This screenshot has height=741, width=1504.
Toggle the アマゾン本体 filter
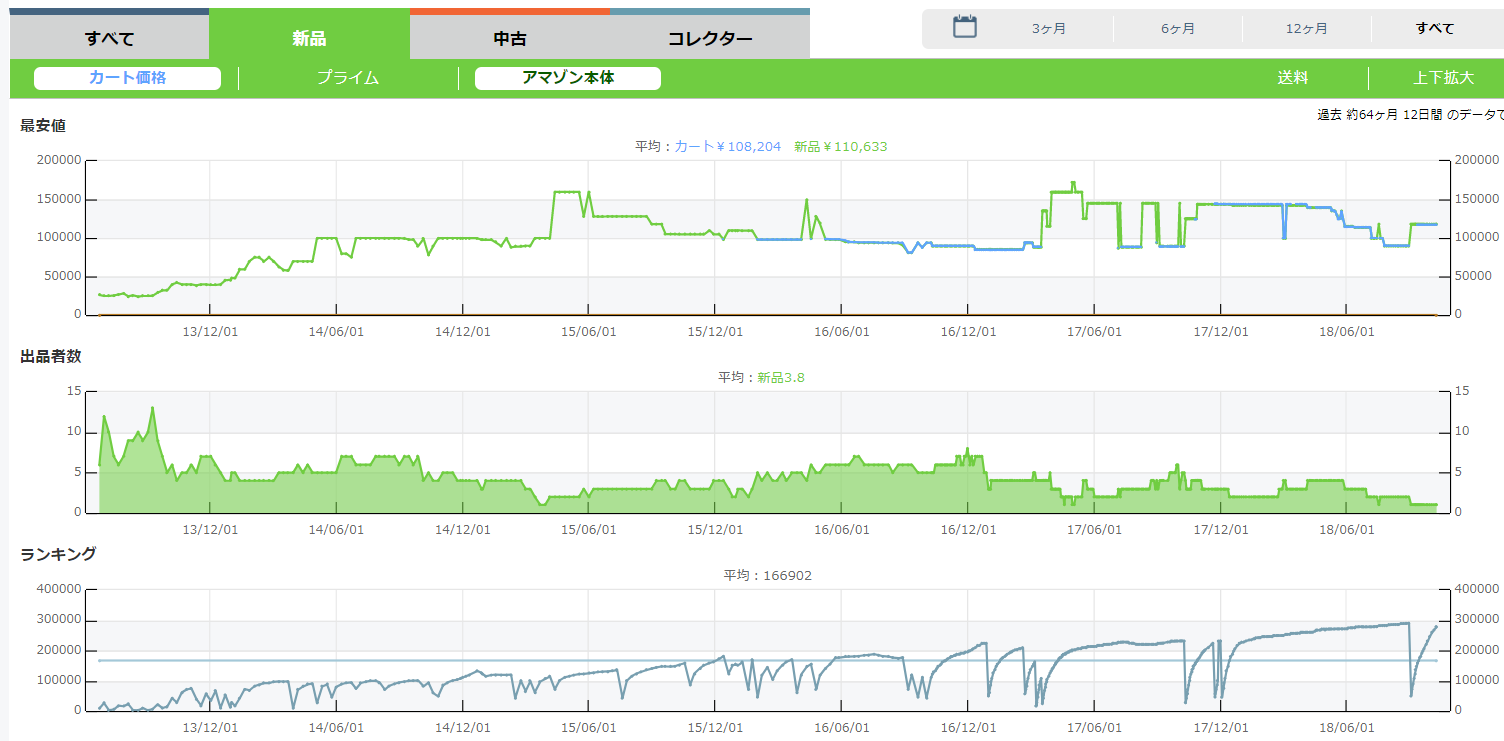click(x=567, y=78)
